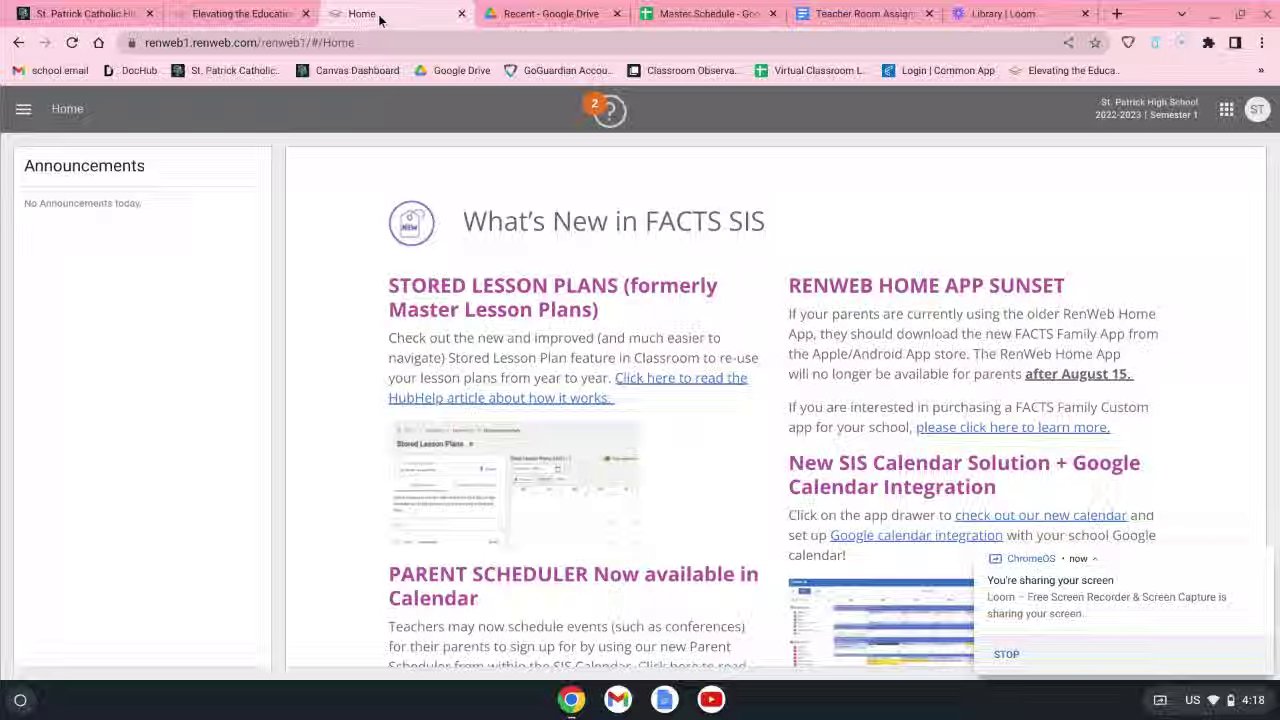Open the SIS calendar screenshot thumbnail
1280x720 pixels.
tap(880, 622)
